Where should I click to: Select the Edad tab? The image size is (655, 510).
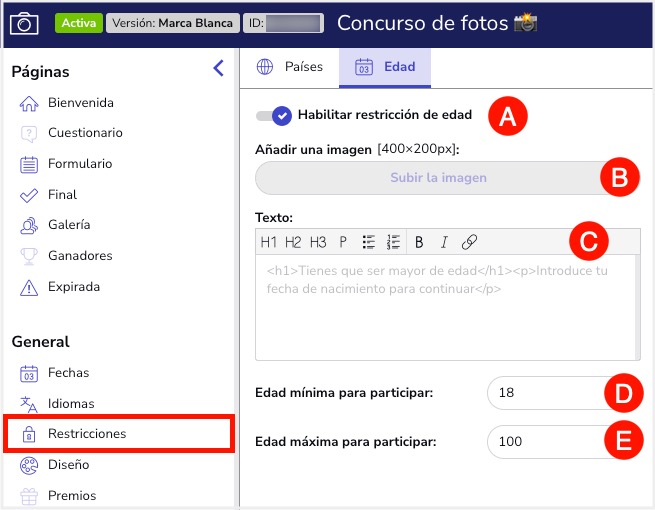pos(386,67)
